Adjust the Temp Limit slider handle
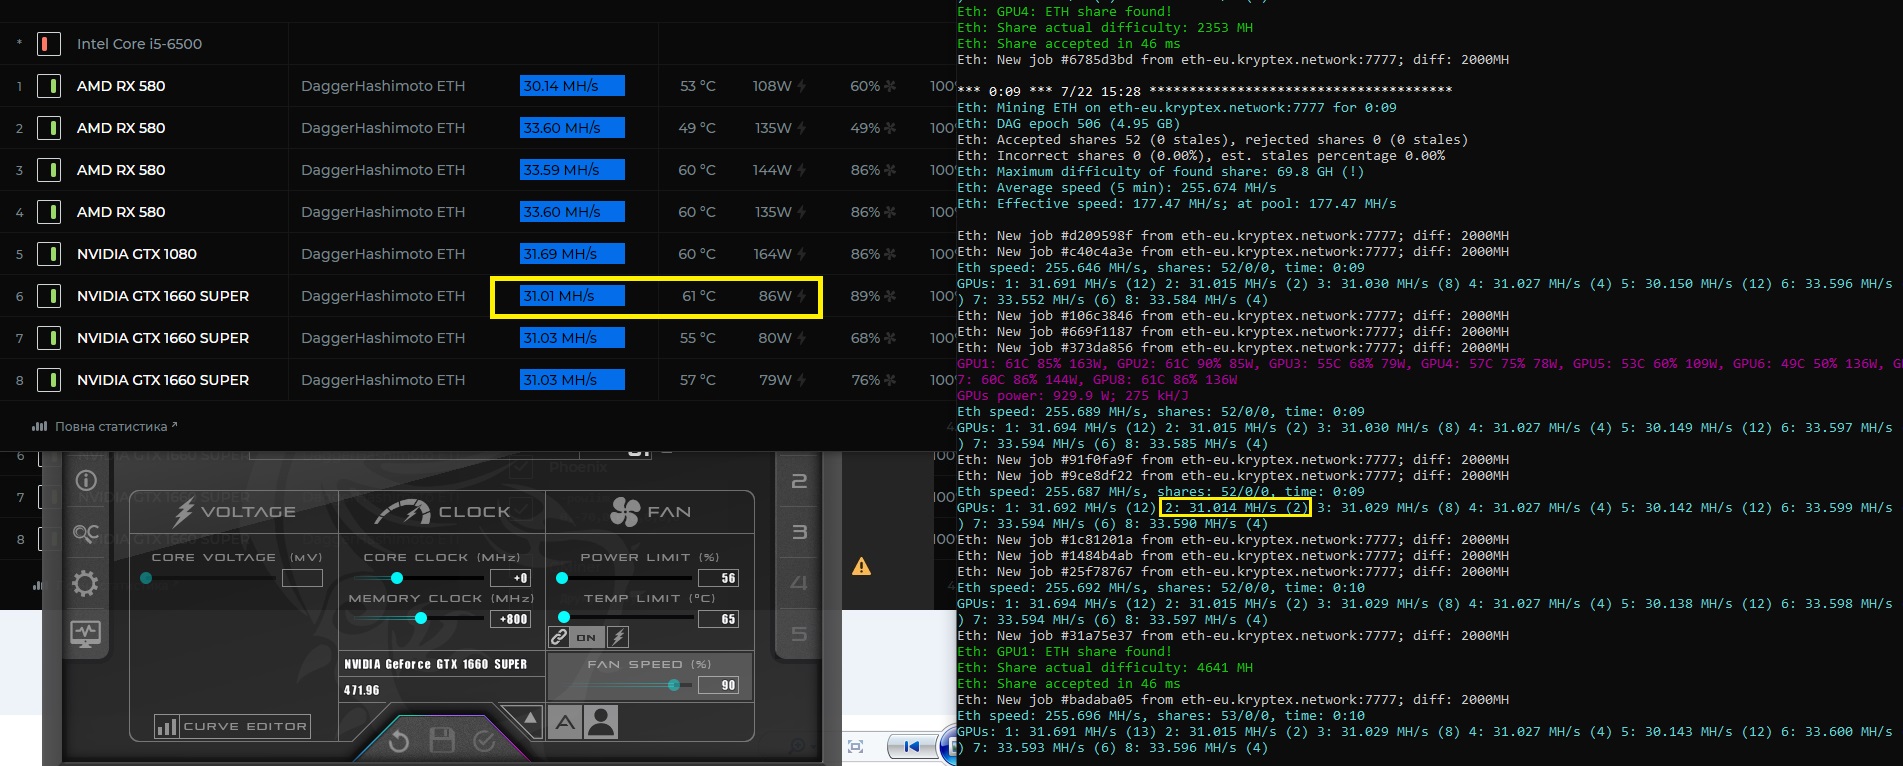The image size is (1903, 766). click(564, 618)
